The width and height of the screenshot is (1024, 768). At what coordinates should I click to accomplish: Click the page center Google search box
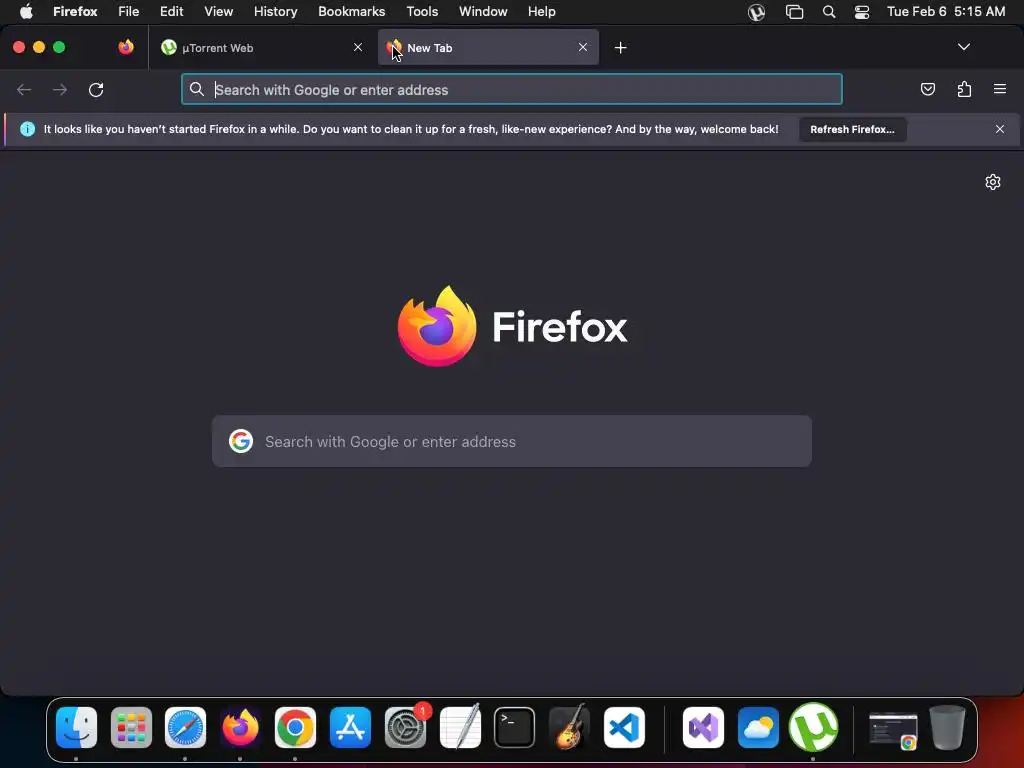click(x=511, y=441)
